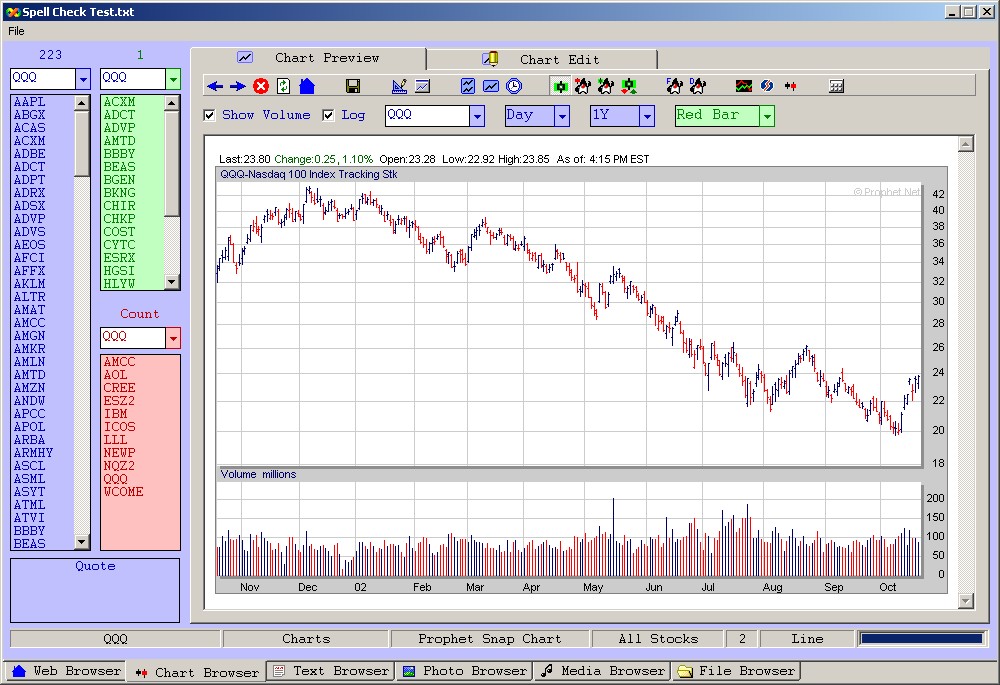
Task: Click the Chart Preview tab graph icon
Action: coord(245,57)
